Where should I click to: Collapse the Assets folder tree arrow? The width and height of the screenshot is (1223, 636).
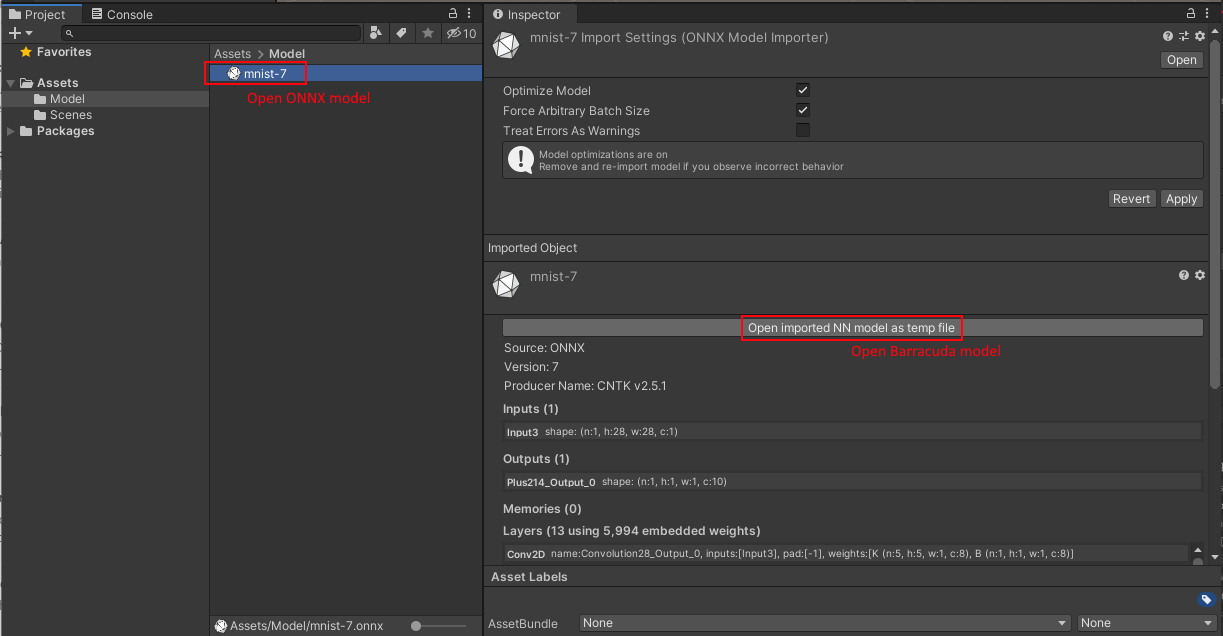click(12, 83)
